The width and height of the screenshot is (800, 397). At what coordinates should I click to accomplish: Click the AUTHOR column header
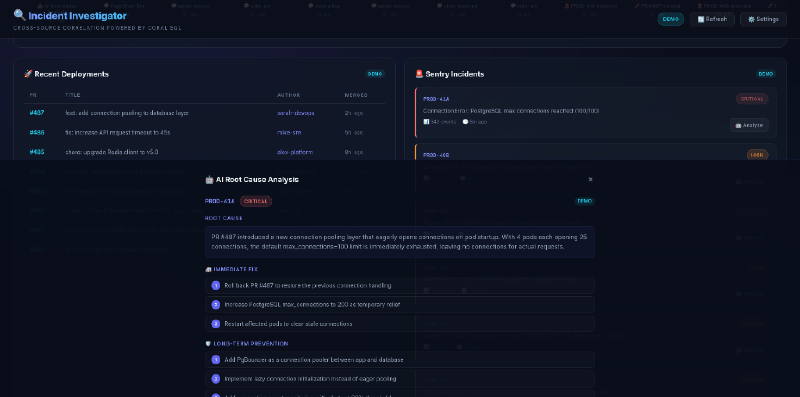tap(288, 95)
